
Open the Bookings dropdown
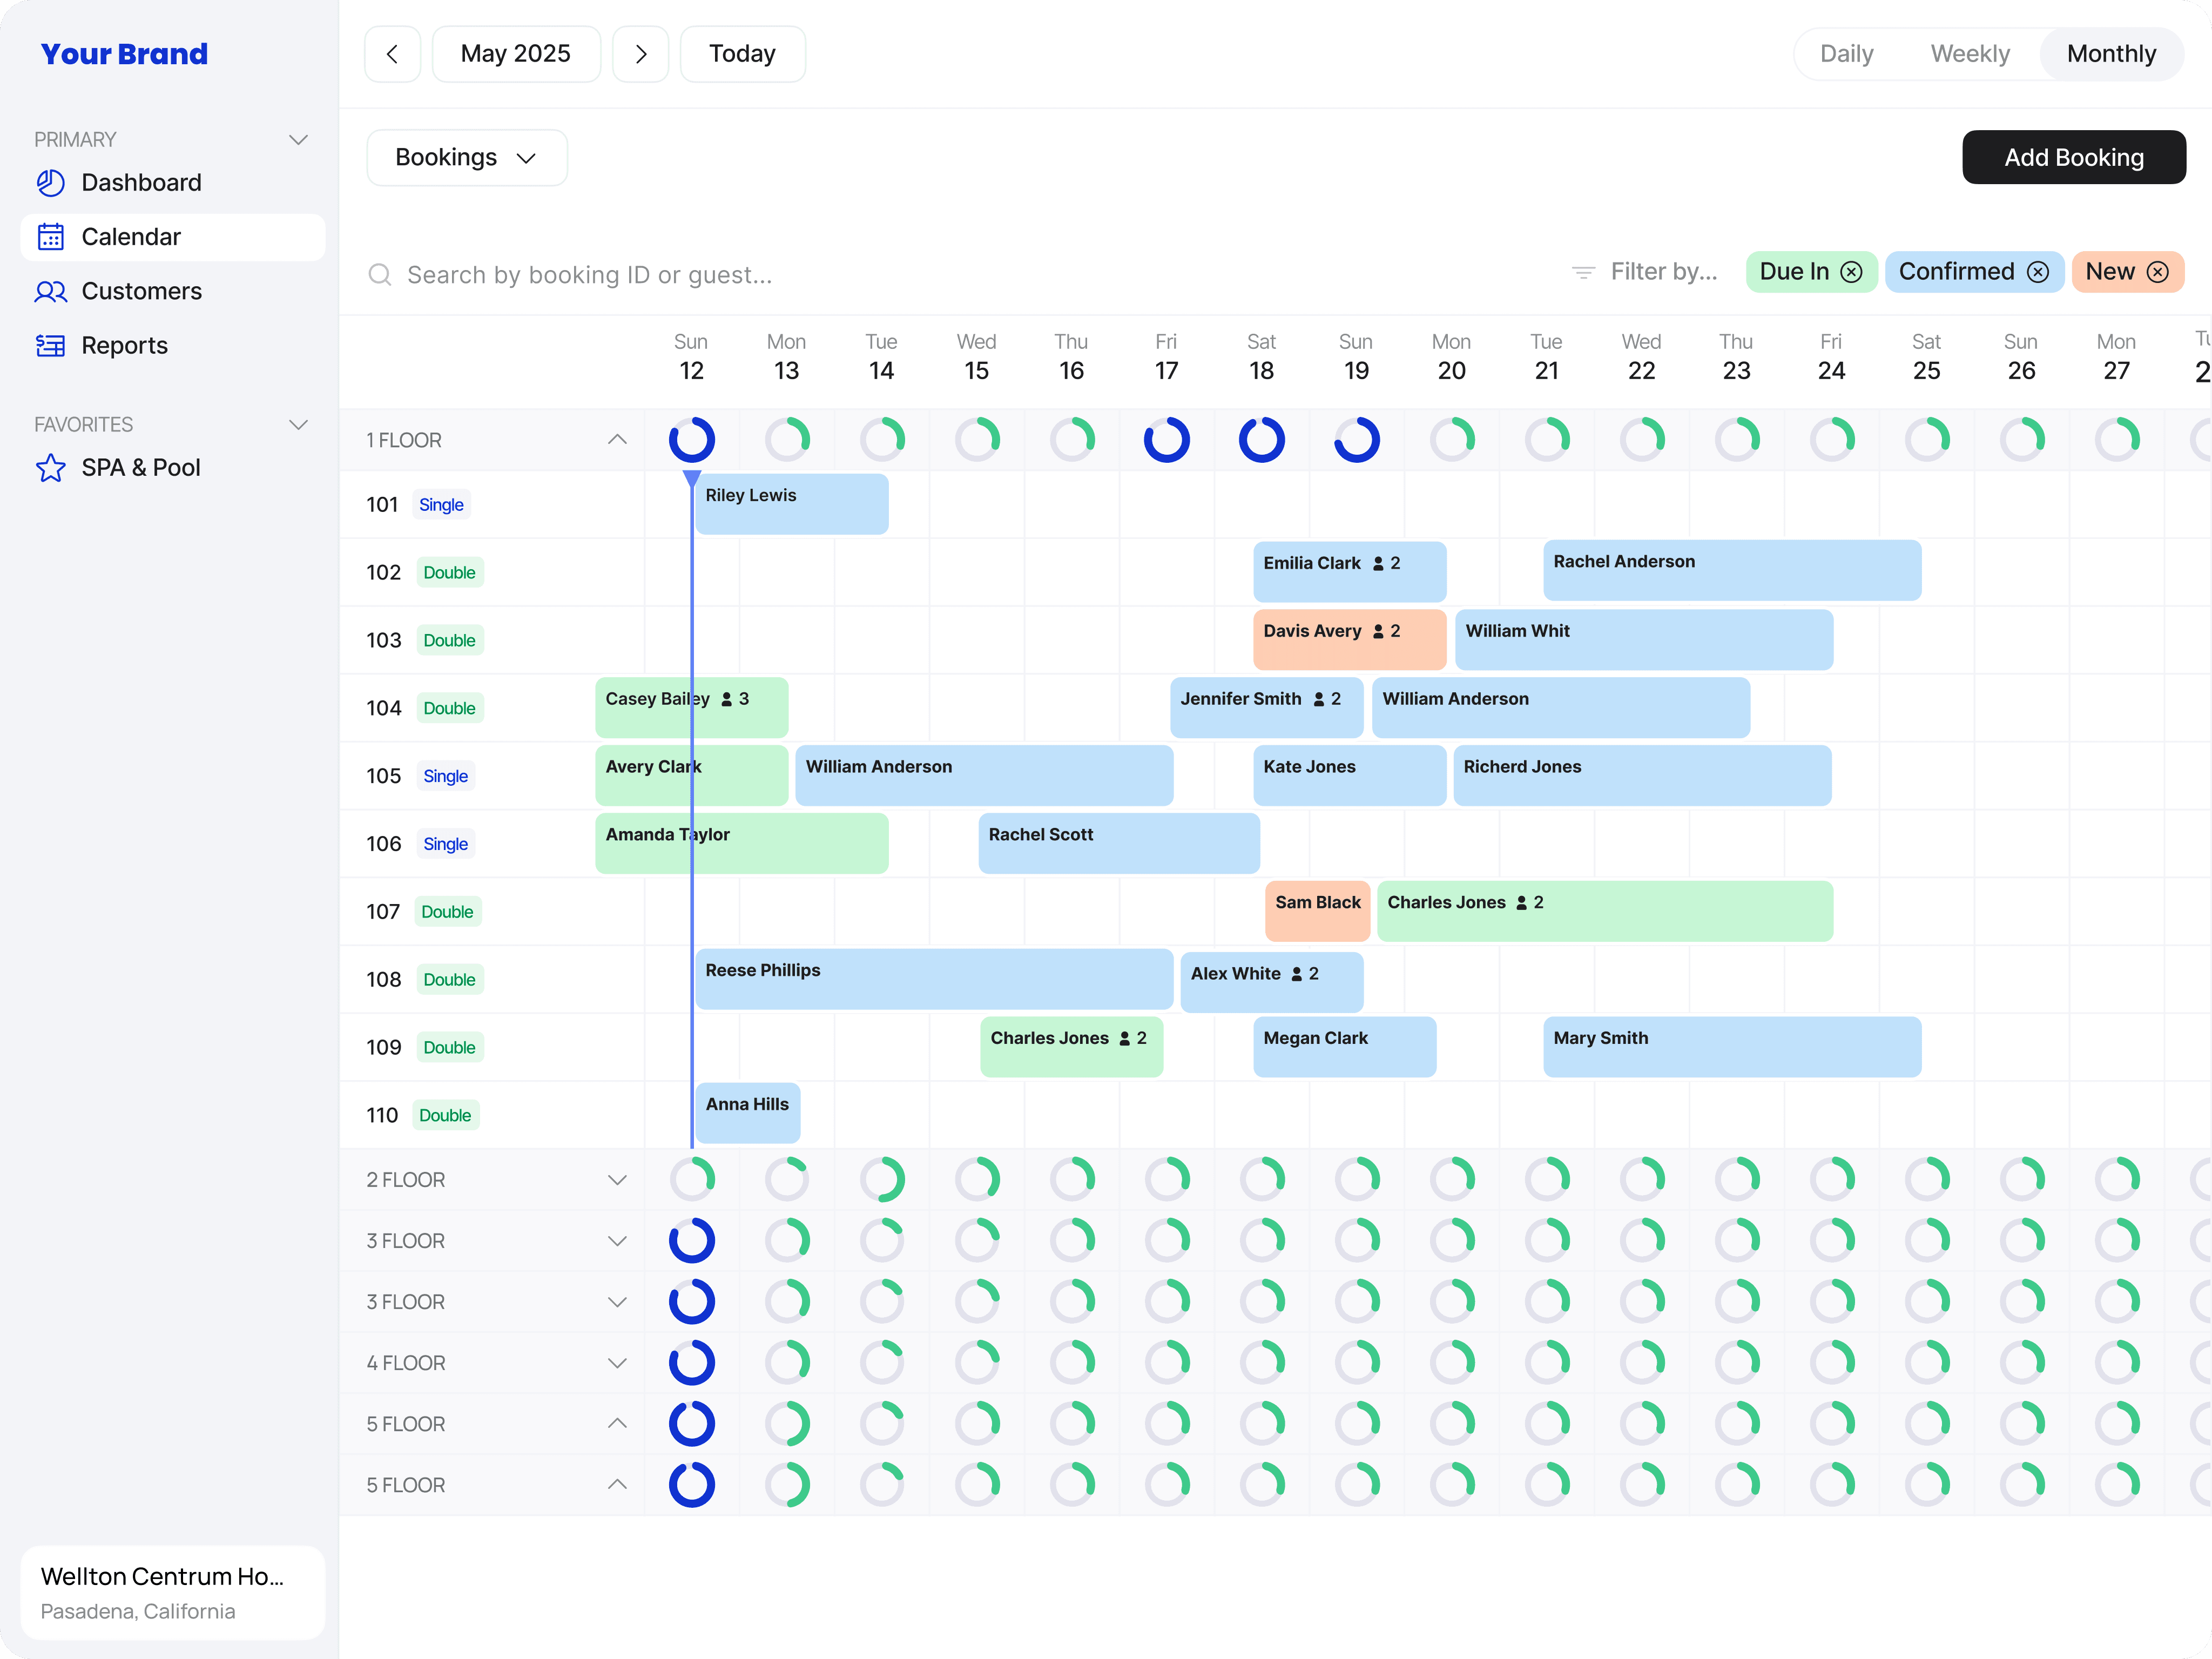click(x=467, y=158)
